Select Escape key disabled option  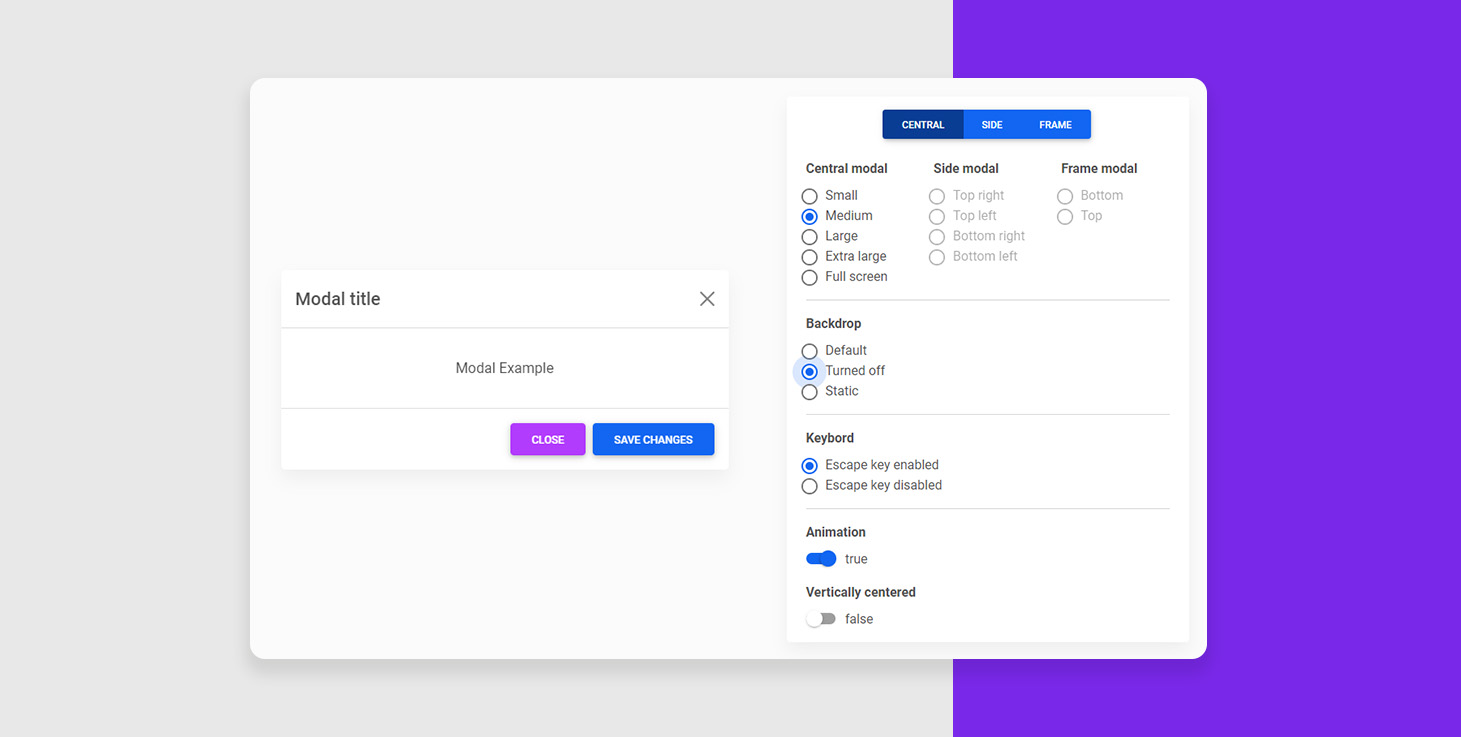point(810,486)
